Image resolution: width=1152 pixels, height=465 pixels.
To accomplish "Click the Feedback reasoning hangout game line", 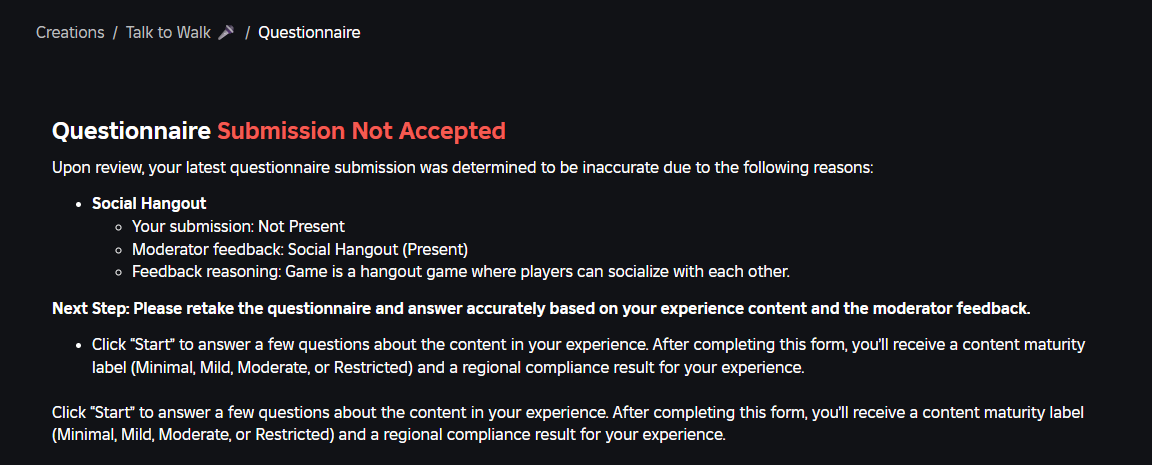I will [x=461, y=272].
